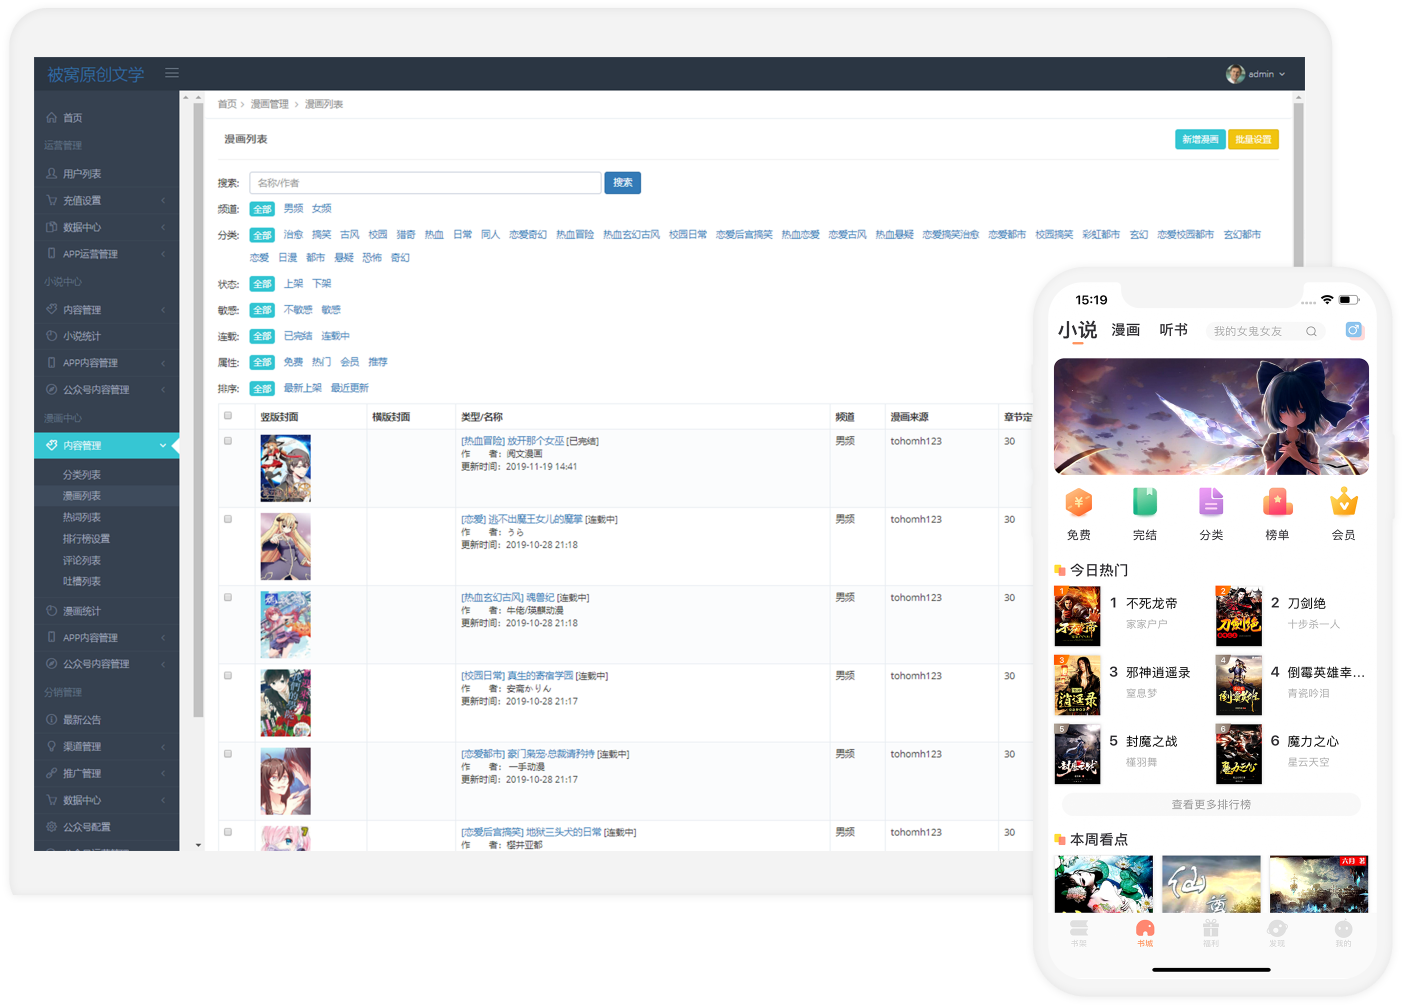The height and width of the screenshot is (1008, 1405).
Task: Switch to the 听书 tab on the phone
Action: tap(1173, 330)
